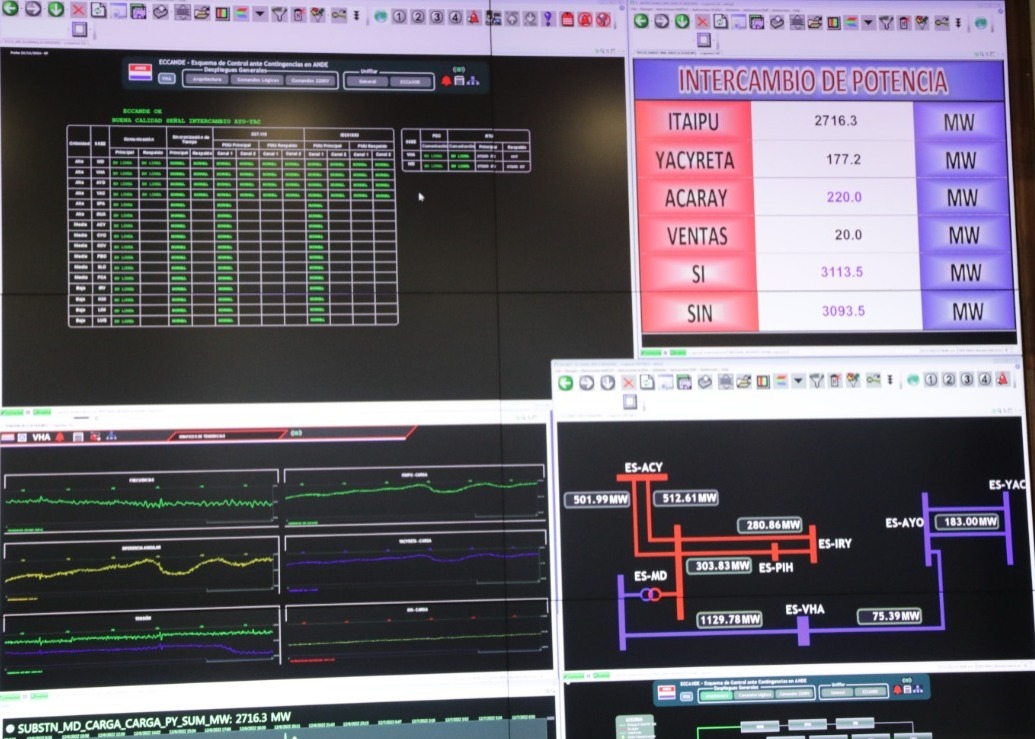Image resolution: width=1035 pixels, height=739 pixels.
Task: Click the red alarm bell in the VHA trends panel header
Action: pos(60,437)
